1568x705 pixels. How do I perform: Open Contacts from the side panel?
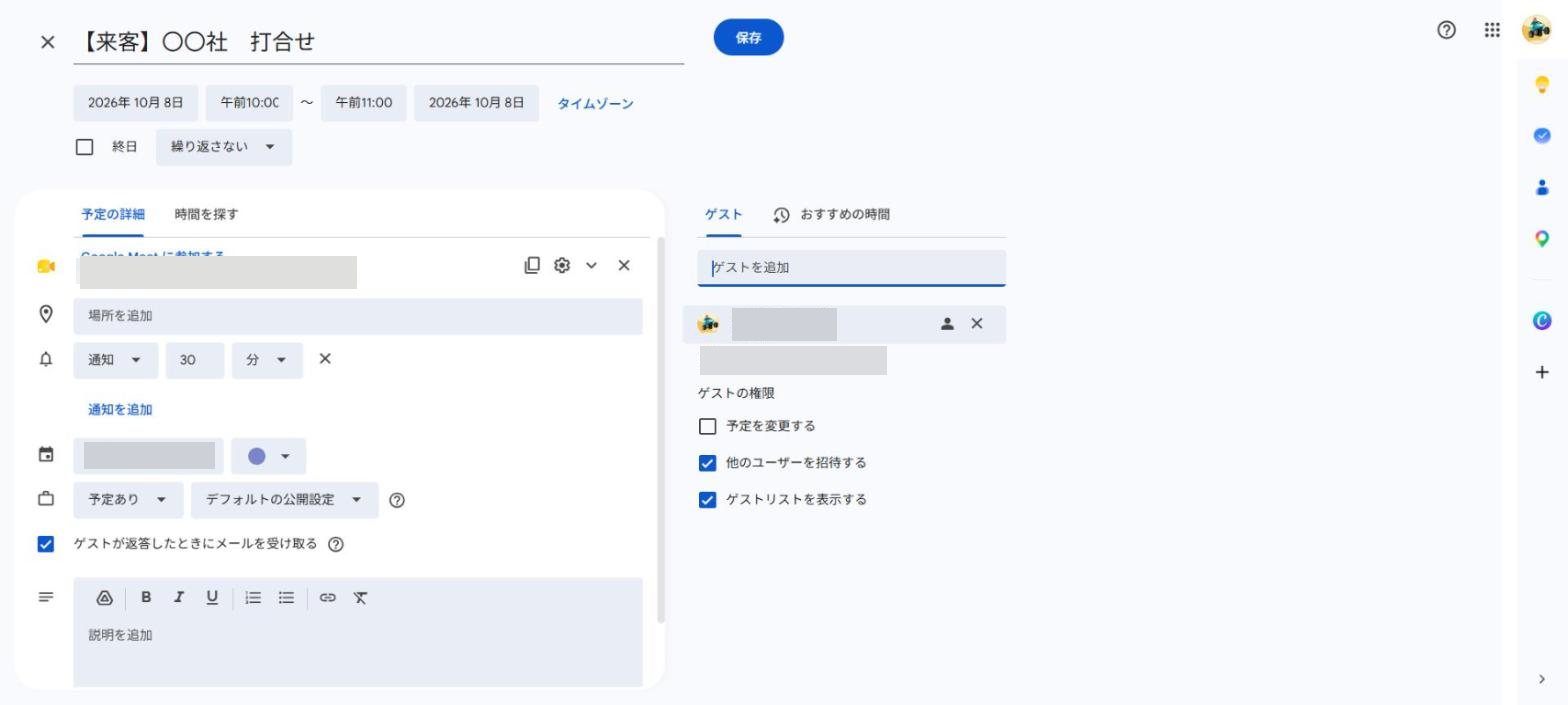coord(1542,187)
